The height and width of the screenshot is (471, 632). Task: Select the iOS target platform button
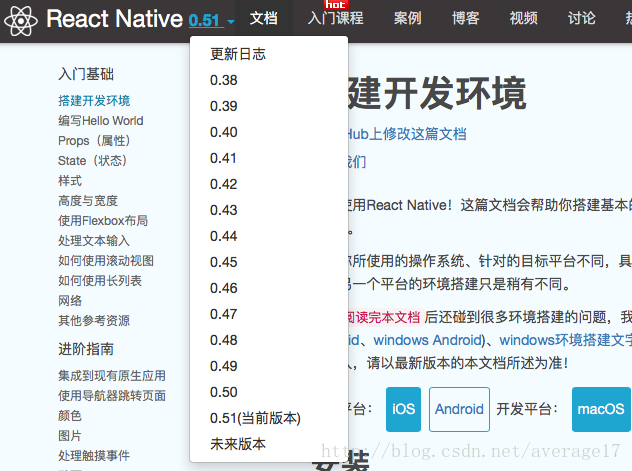point(403,409)
